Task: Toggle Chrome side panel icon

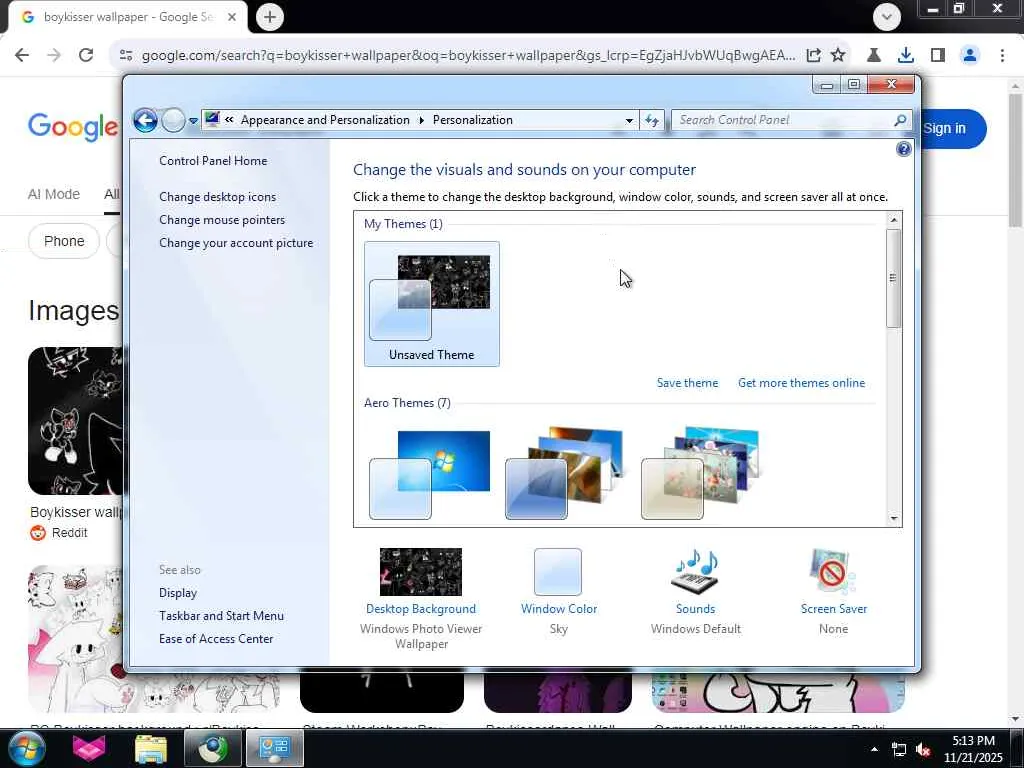Action: tap(938, 55)
